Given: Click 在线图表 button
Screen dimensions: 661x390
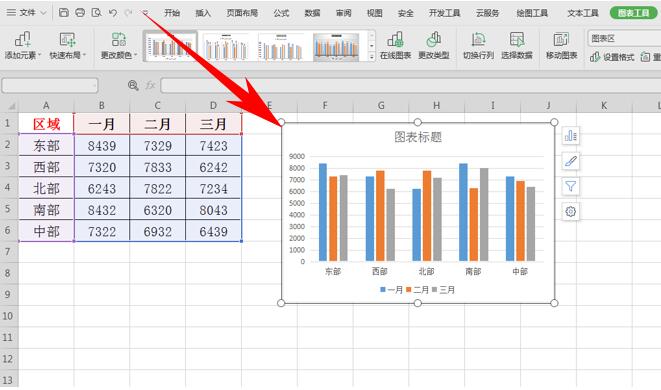Looking at the screenshot, I should coord(395,46).
